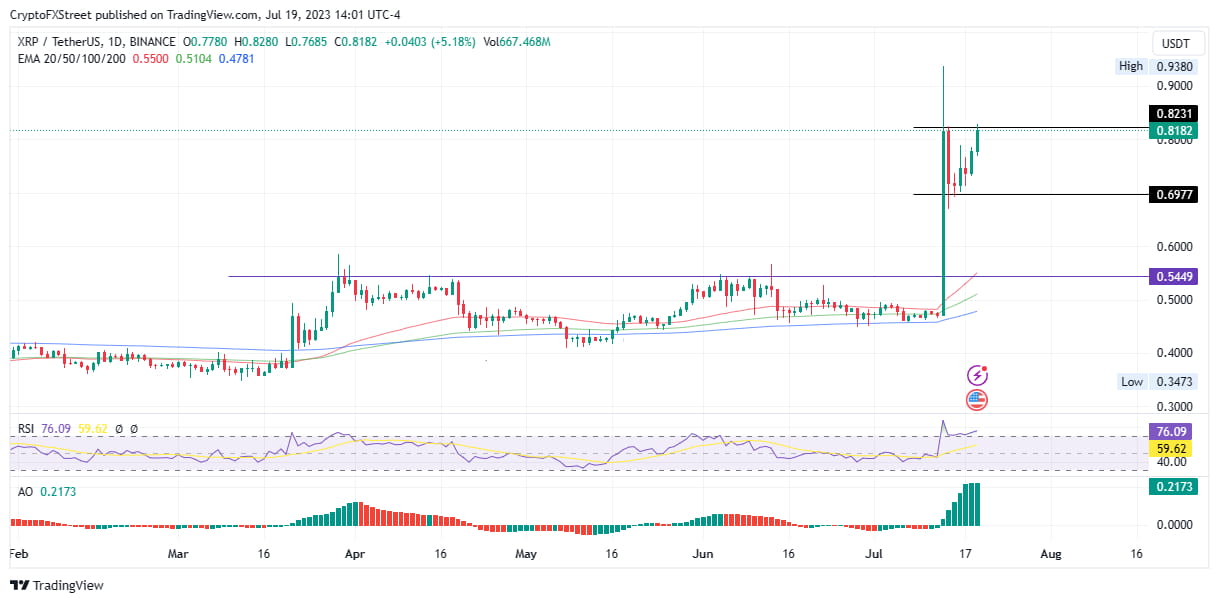Click the 0.8231 resistance price label

1176,114
